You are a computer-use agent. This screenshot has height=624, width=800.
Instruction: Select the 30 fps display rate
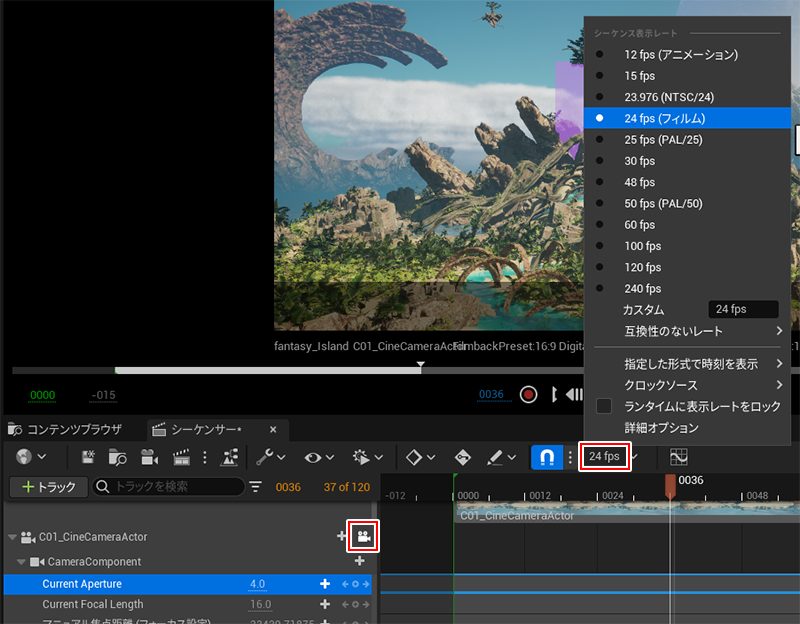pos(639,161)
